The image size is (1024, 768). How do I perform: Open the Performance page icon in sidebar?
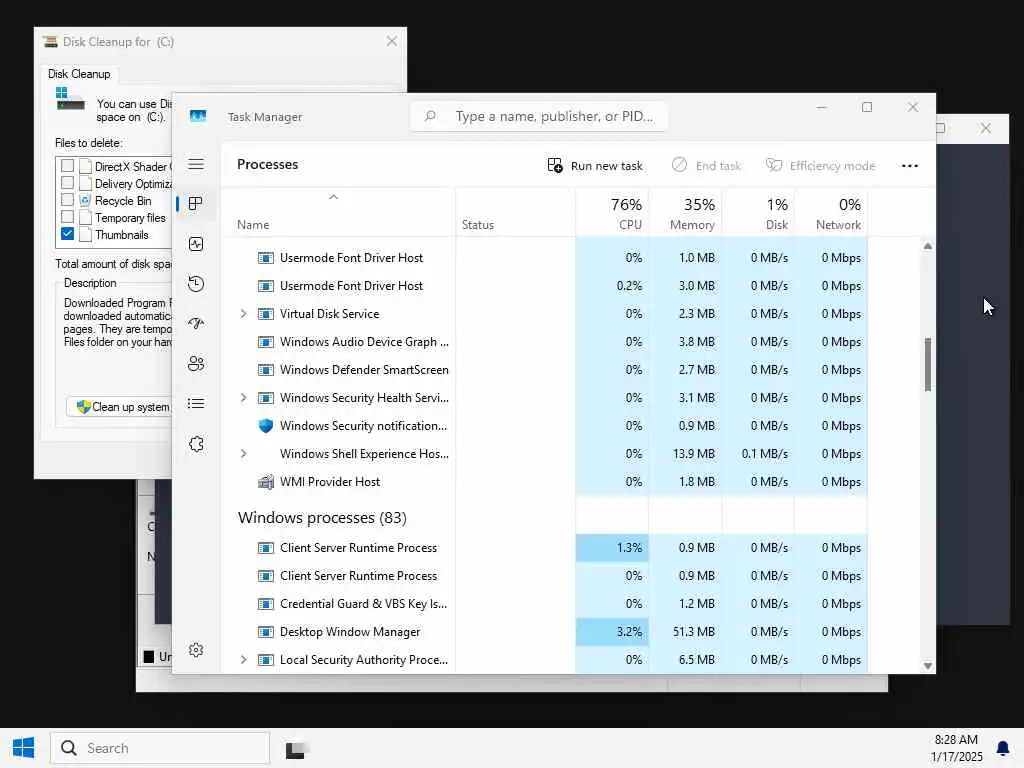point(196,244)
